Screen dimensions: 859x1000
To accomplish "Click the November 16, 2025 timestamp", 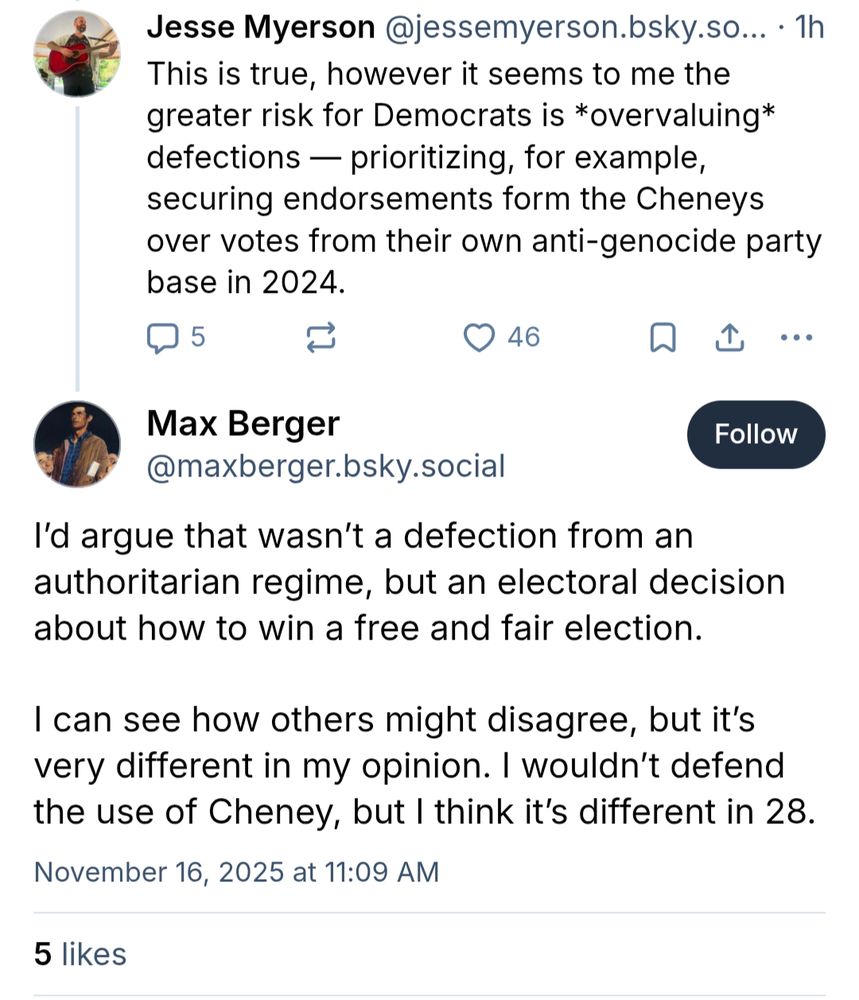I will click(x=236, y=871).
